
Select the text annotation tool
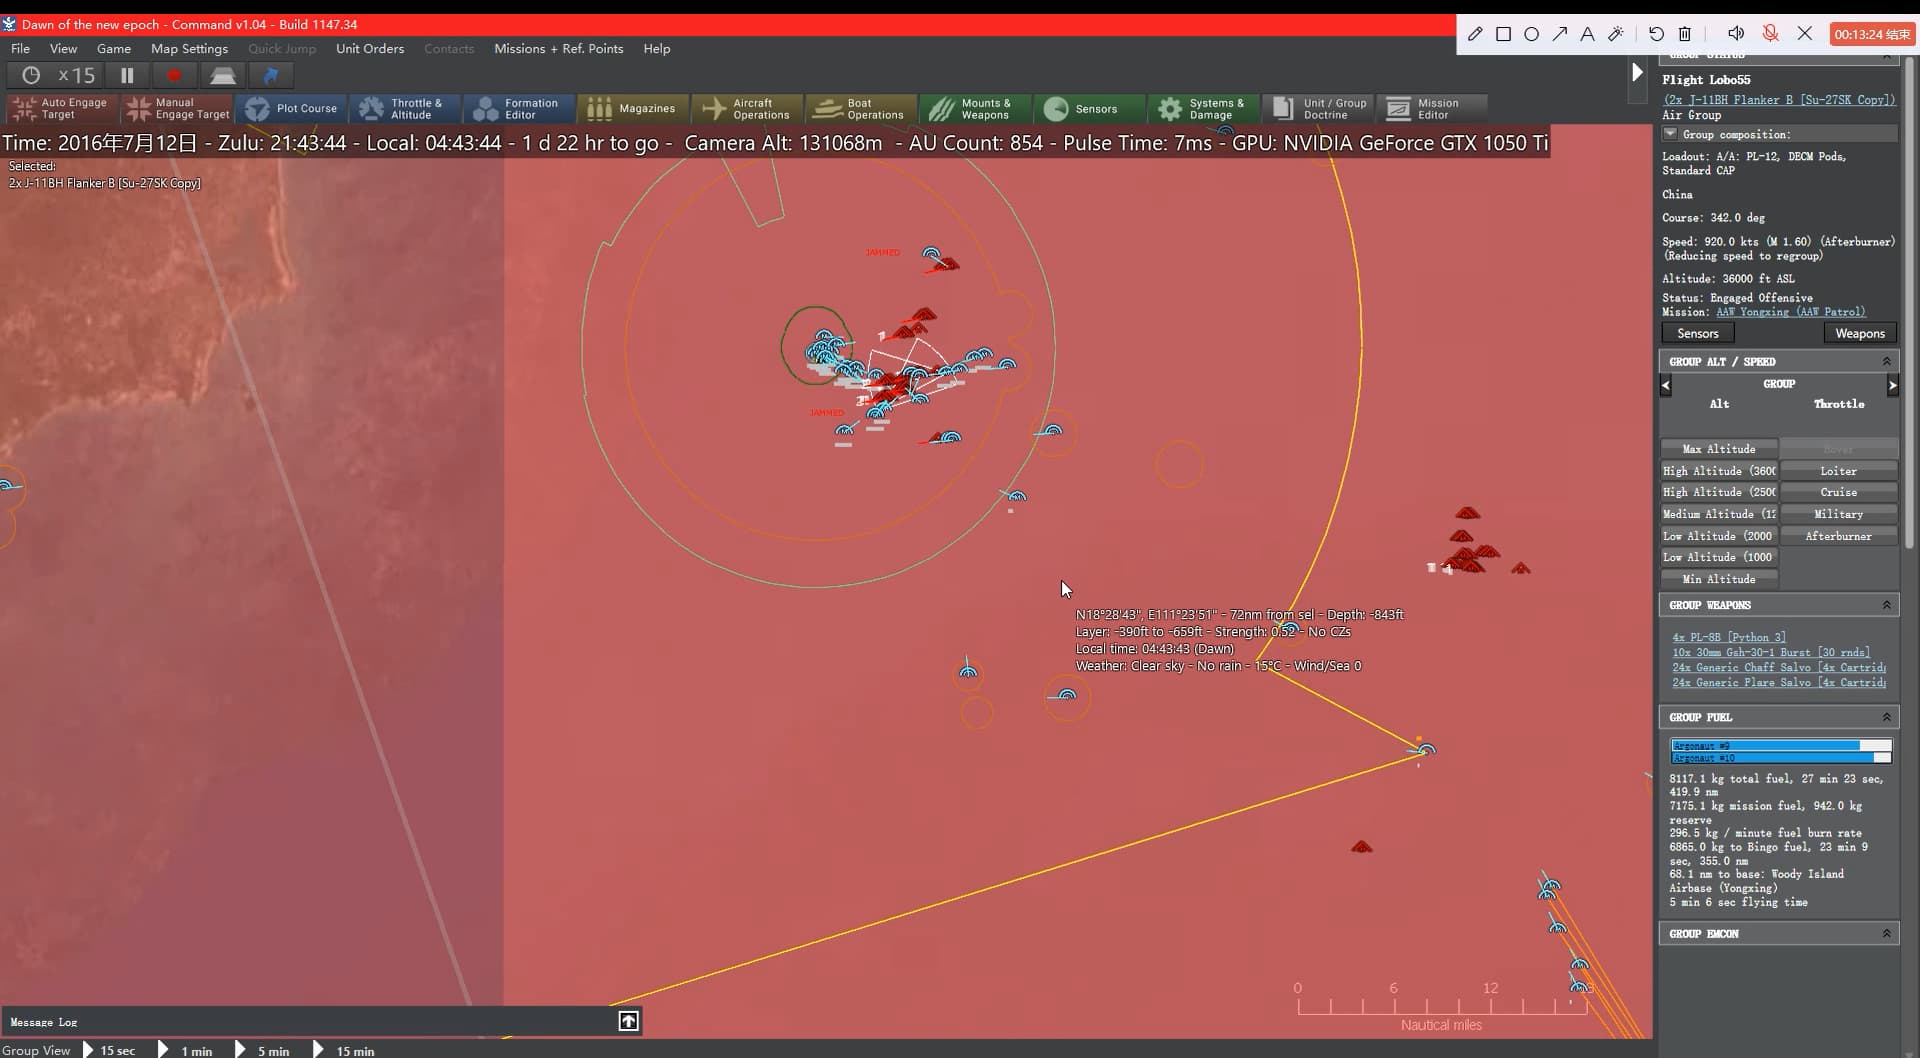(x=1587, y=34)
